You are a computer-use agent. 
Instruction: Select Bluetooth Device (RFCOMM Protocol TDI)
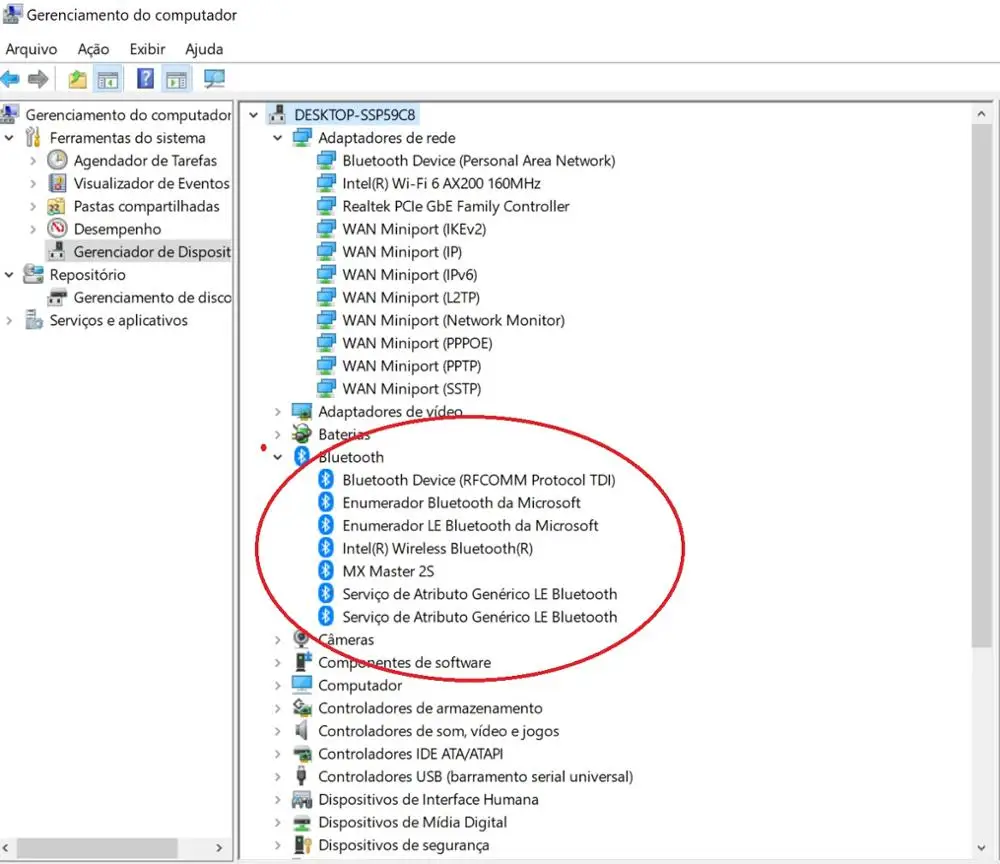478,480
